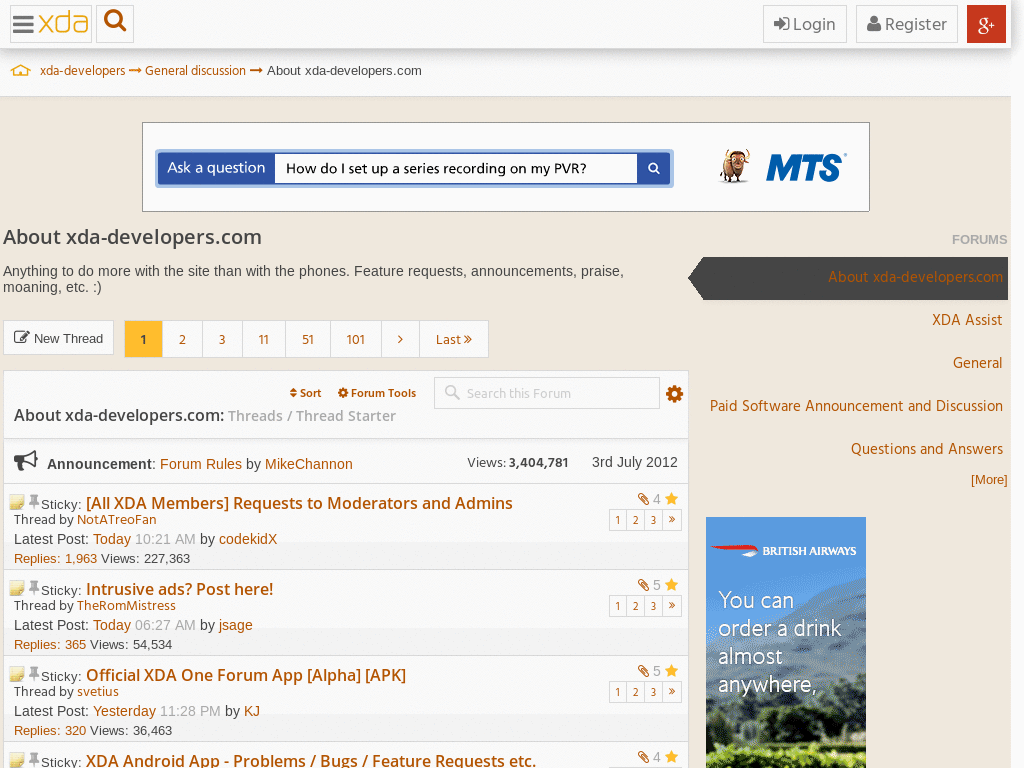Select Questions and Answers forum
The height and width of the screenshot is (768, 1024).
click(926, 449)
